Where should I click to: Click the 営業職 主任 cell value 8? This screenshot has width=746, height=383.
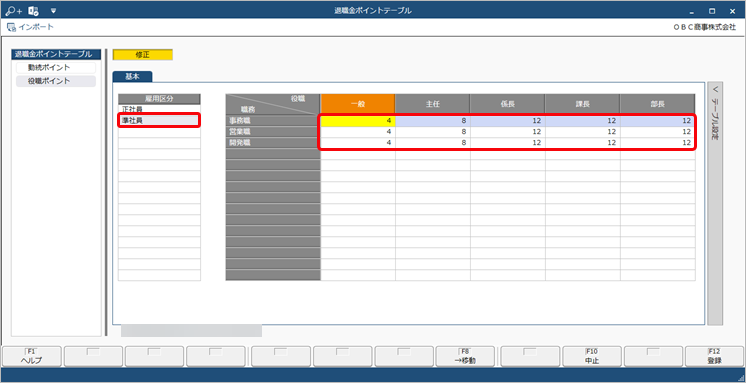point(432,131)
